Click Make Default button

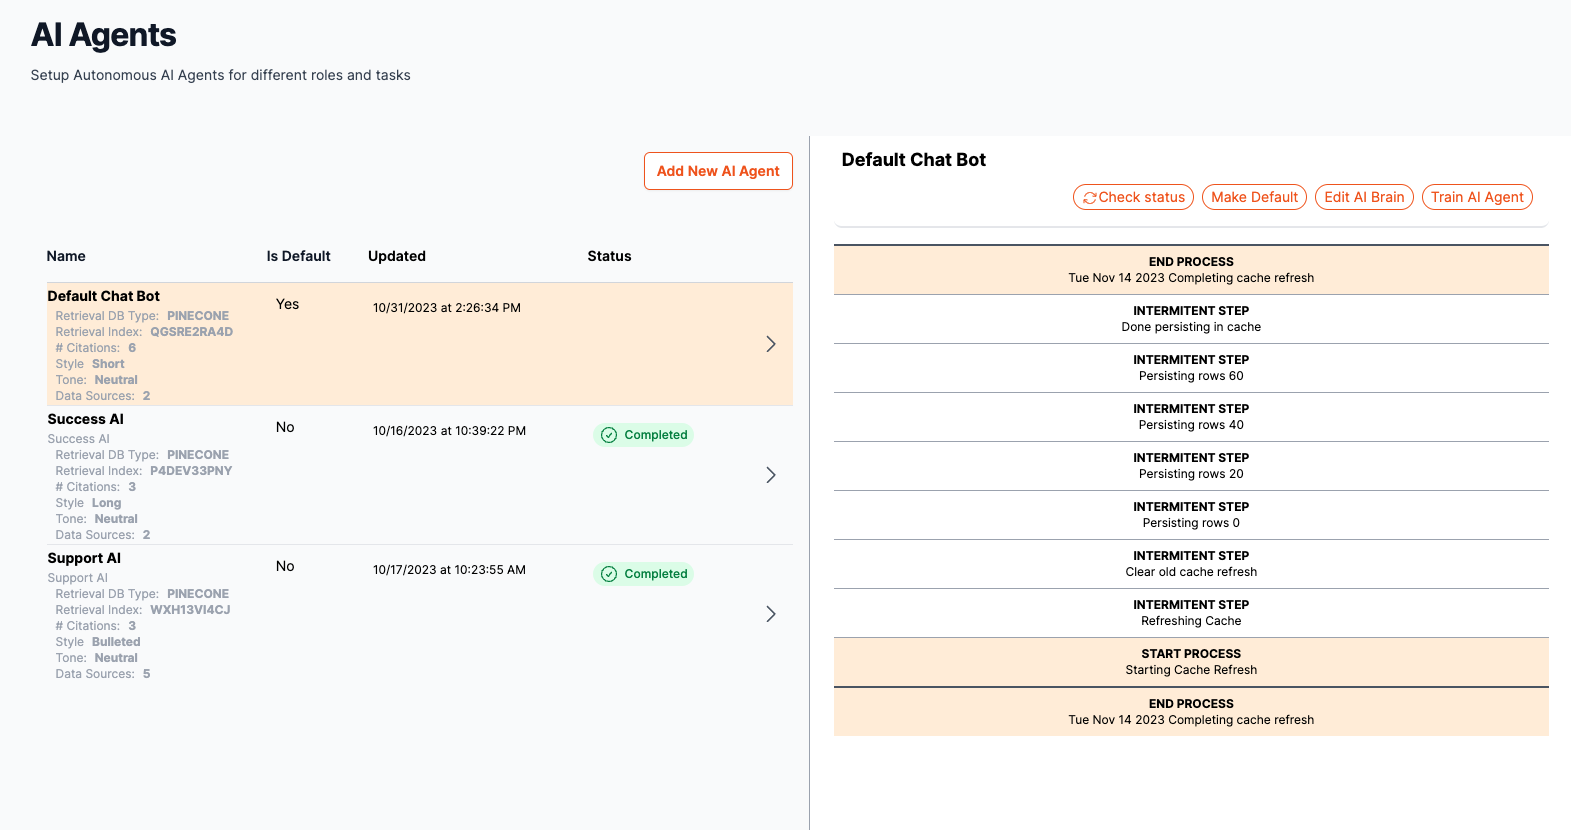[1254, 197]
